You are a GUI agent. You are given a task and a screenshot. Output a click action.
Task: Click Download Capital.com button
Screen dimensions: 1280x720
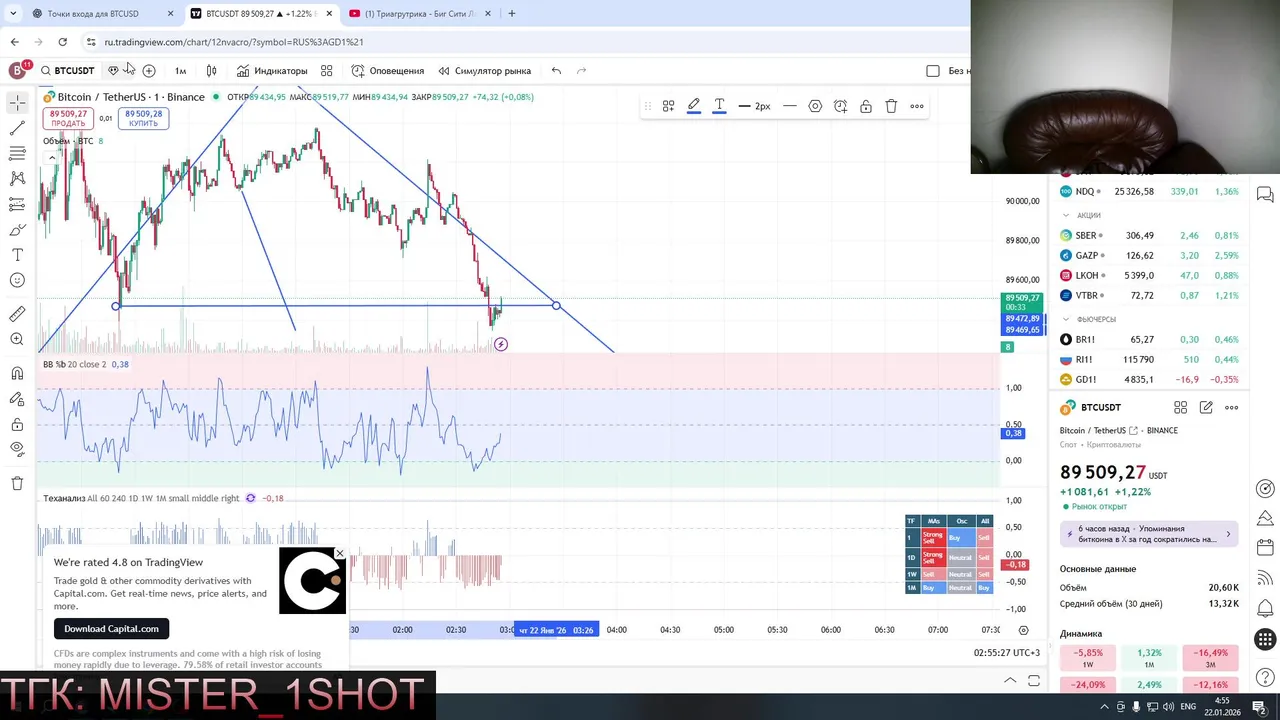(x=112, y=629)
